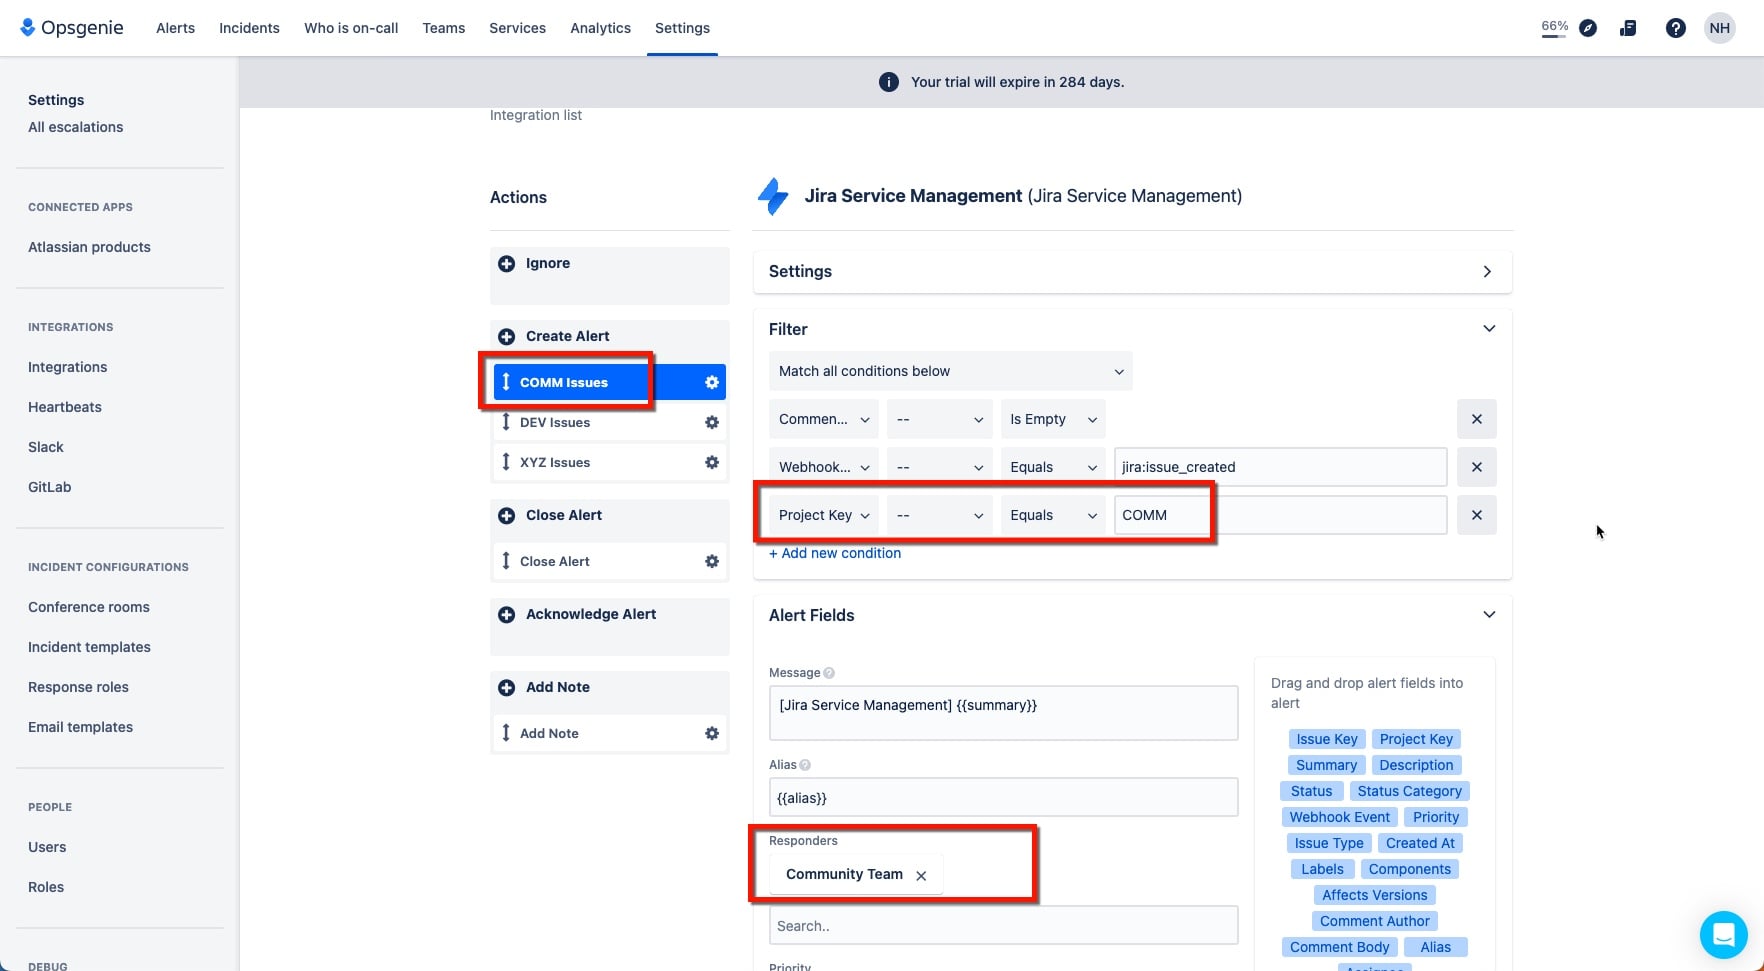The height and width of the screenshot is (971, 1764).
Task: Click plus icon beside Ignore action
Action: pyautogui.click(x=507, y=263)
